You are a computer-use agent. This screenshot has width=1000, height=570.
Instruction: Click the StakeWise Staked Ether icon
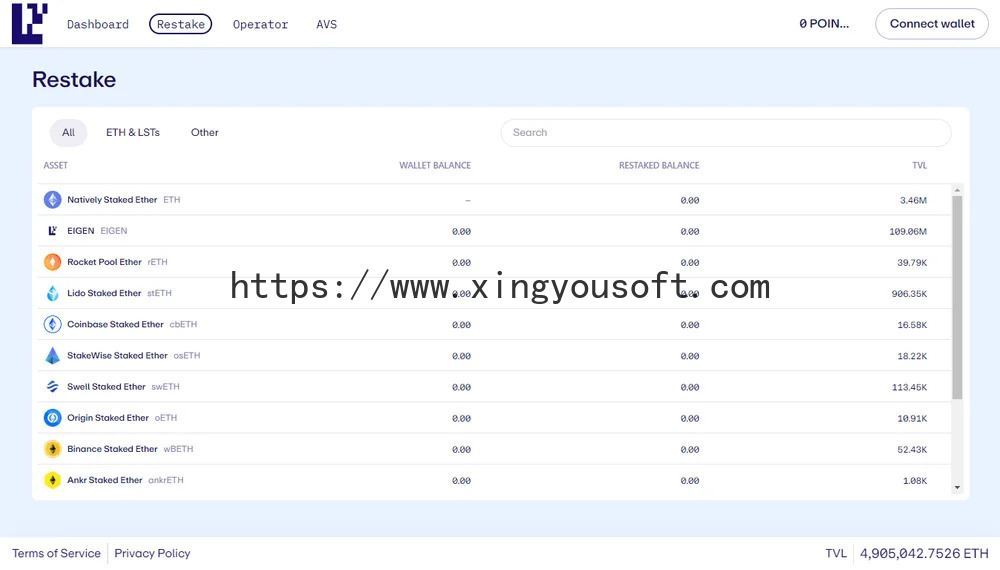pos(52,355)
